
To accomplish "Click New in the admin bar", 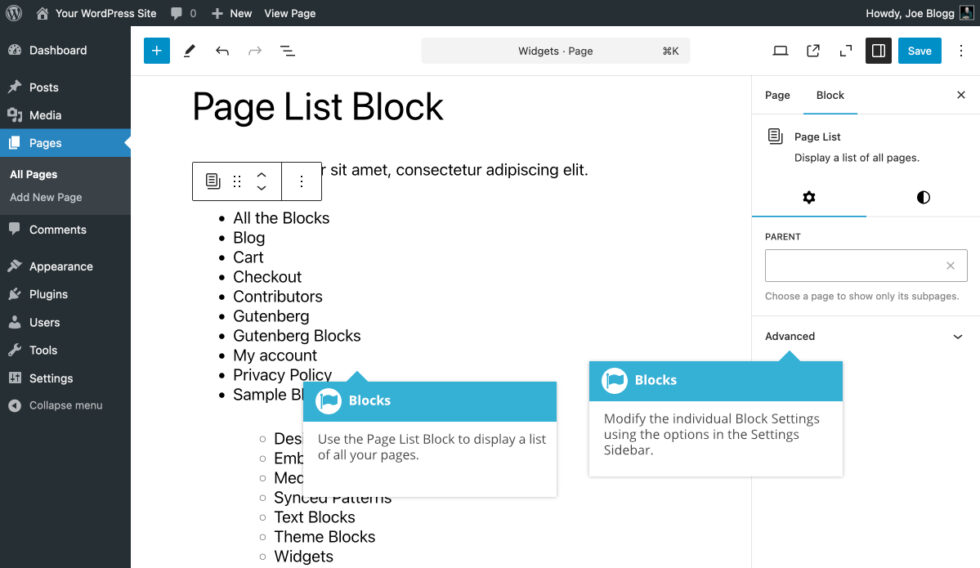I will pyautogui.click(x=232, y=13).
